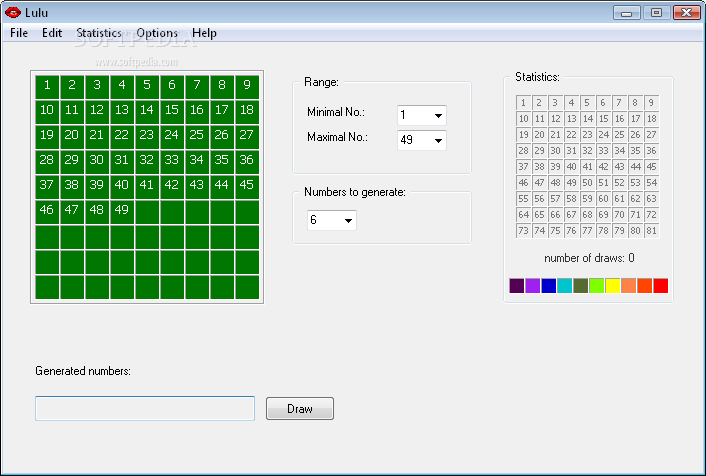This screenshot has width=706, height=476.
Task: Click statistics cell 9
Action: (x=651, y=103)
